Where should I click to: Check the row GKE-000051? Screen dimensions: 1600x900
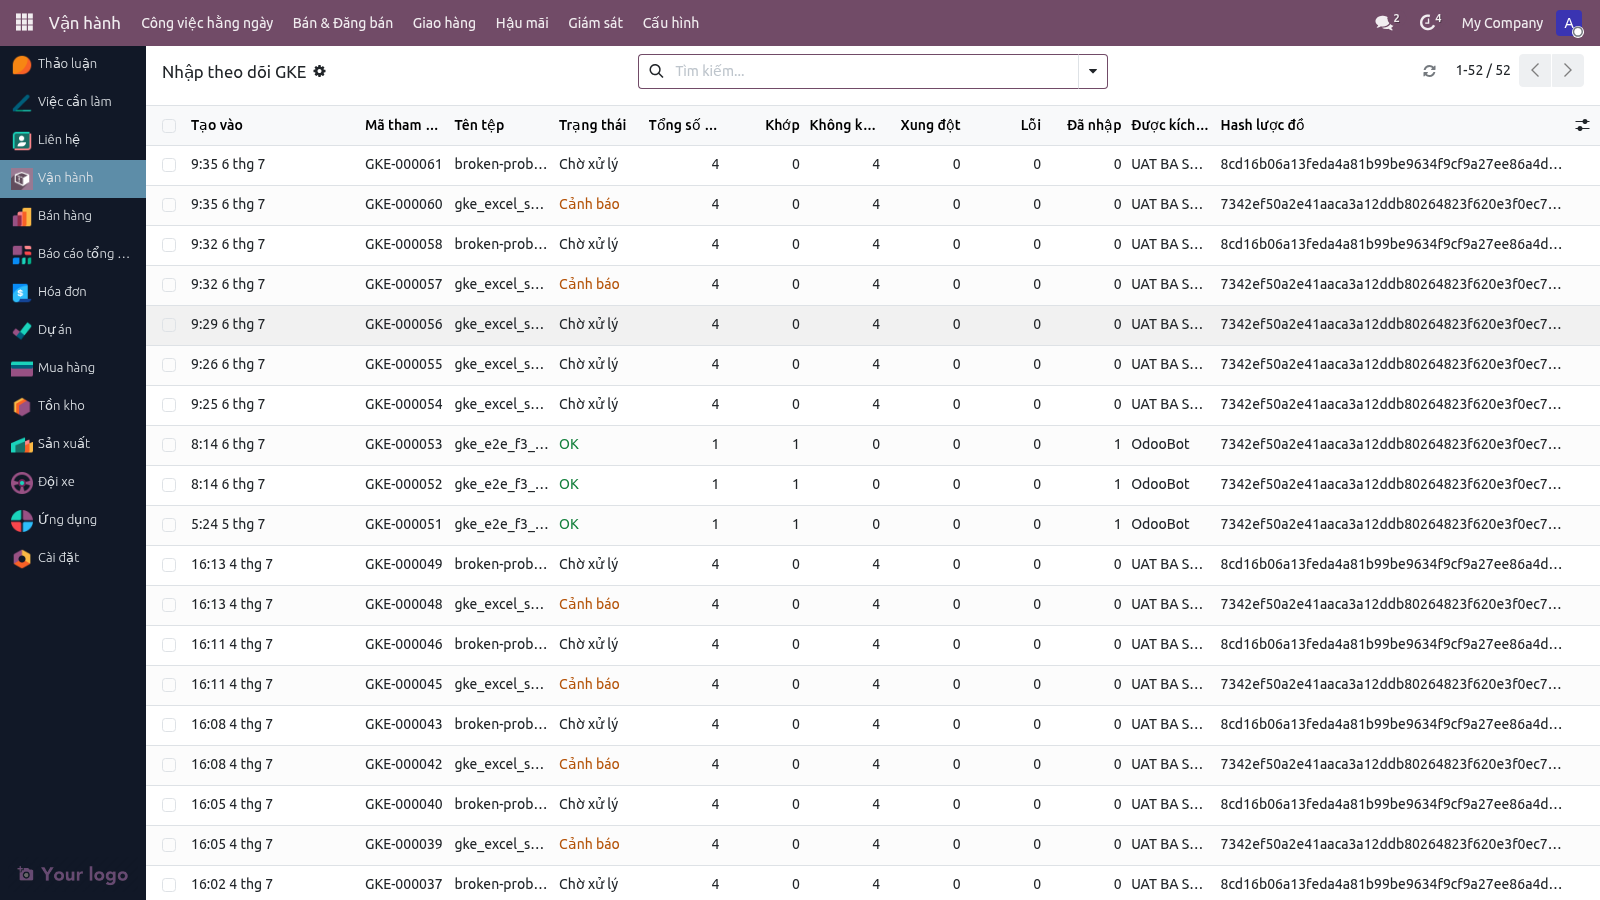(x=169, y=524)
